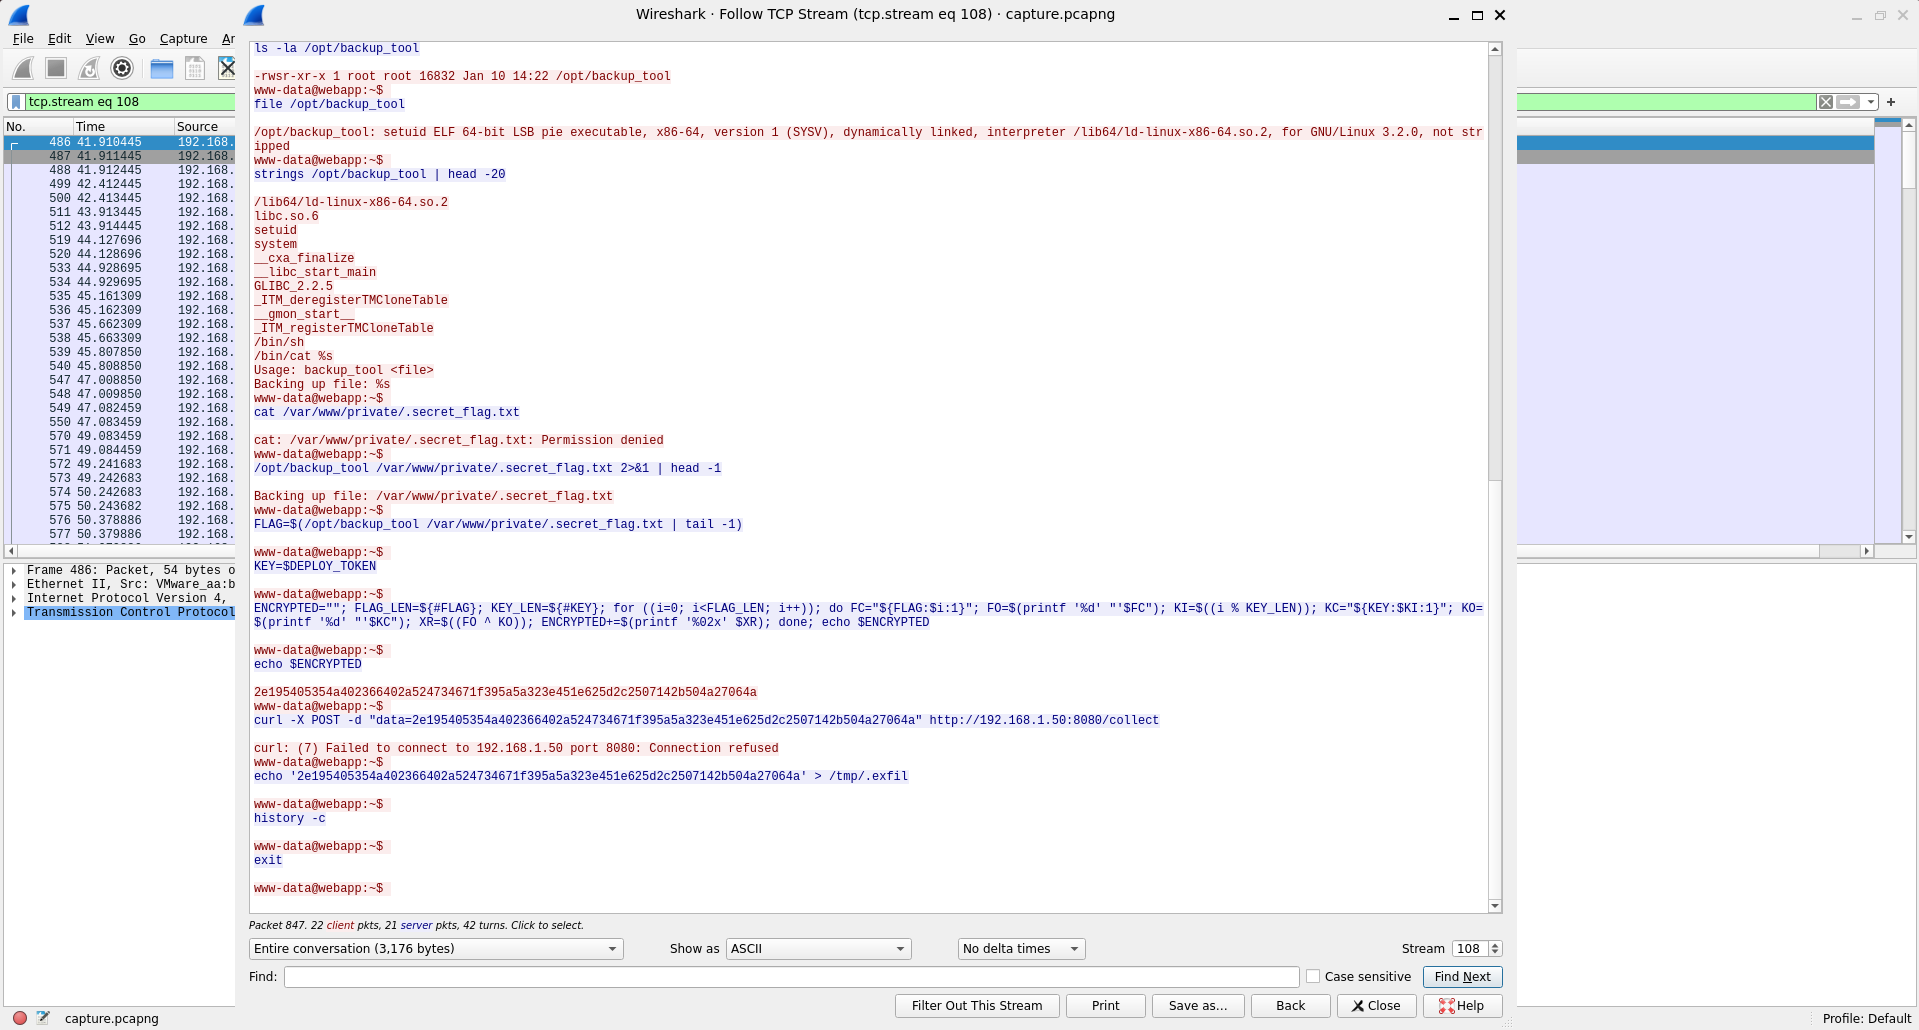Increase the Stream number with the up arrow

pos(1495,945)
